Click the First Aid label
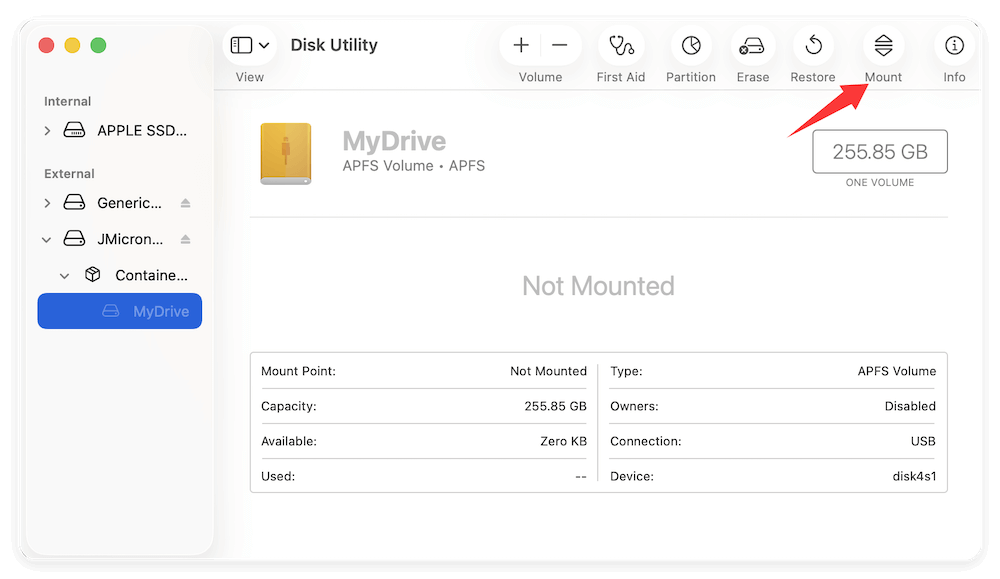Viewport: 1000px width, 579px height. pyautogui.click(x=620, y=76)
